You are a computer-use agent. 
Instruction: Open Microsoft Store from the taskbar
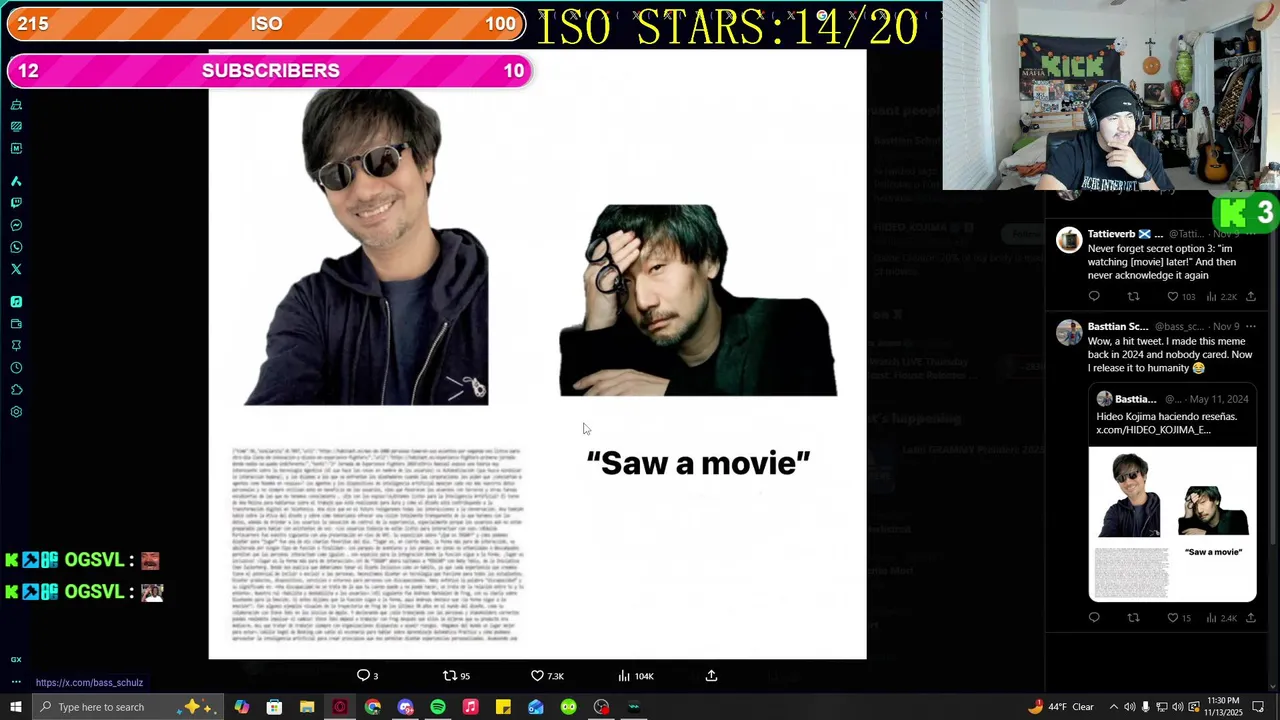pyautogui.click(x=274, y=707)
